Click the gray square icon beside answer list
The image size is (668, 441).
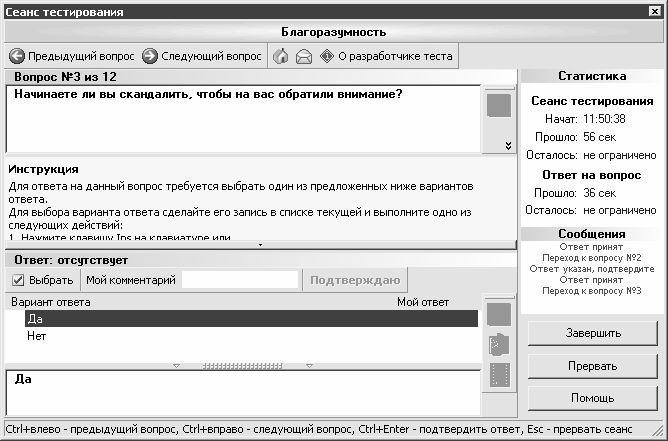point(499,314)
